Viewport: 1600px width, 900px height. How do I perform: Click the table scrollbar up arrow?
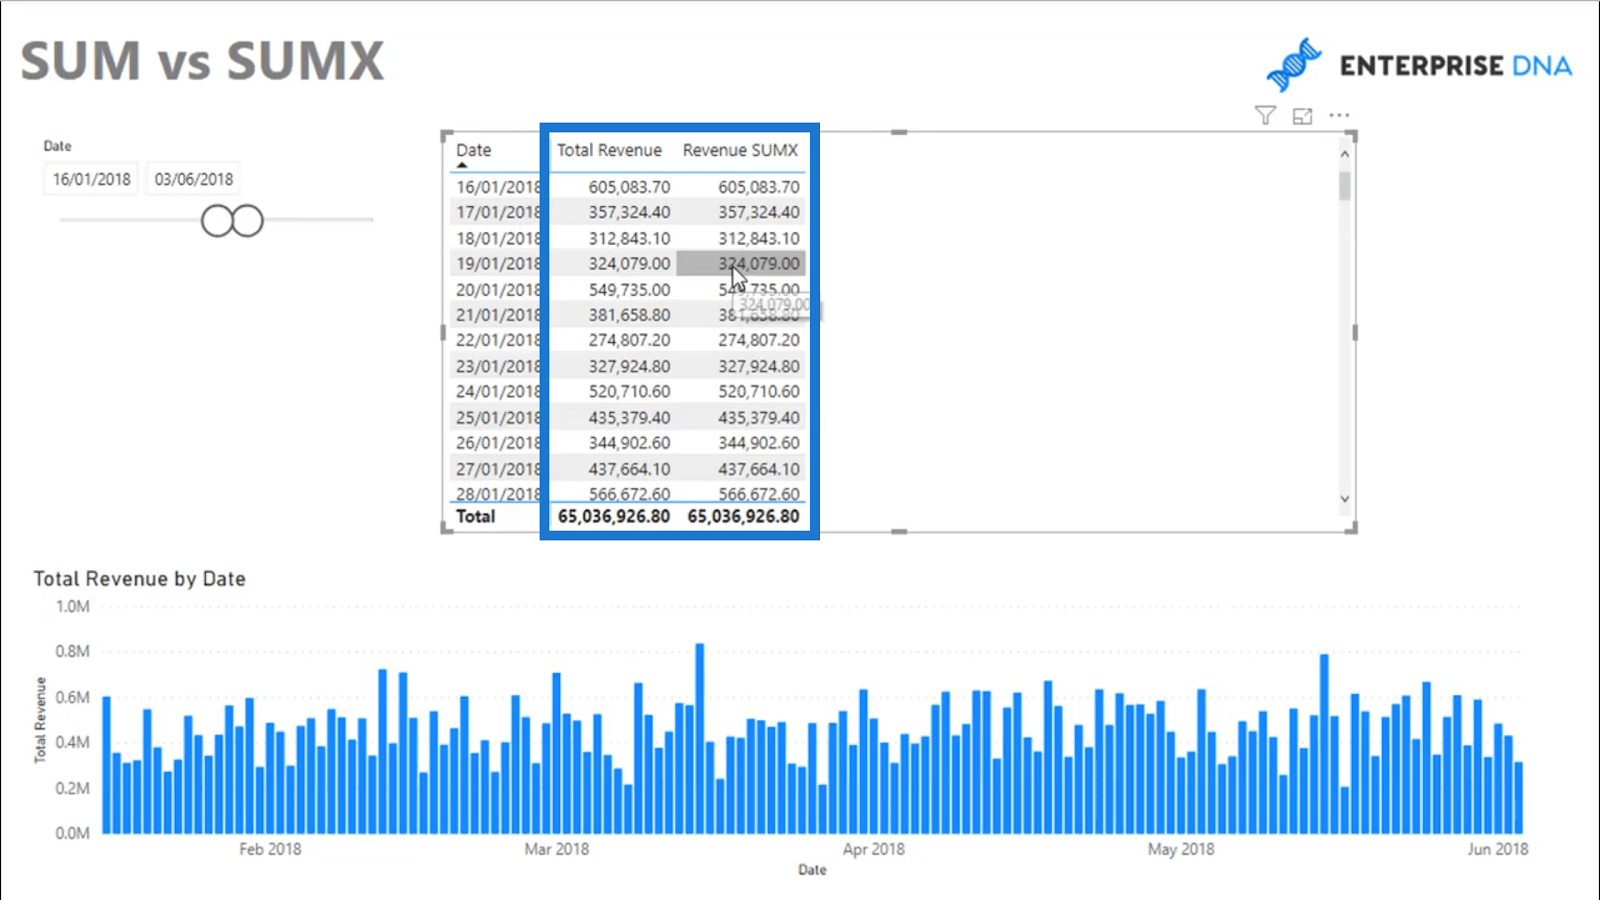pos(1345,154)
